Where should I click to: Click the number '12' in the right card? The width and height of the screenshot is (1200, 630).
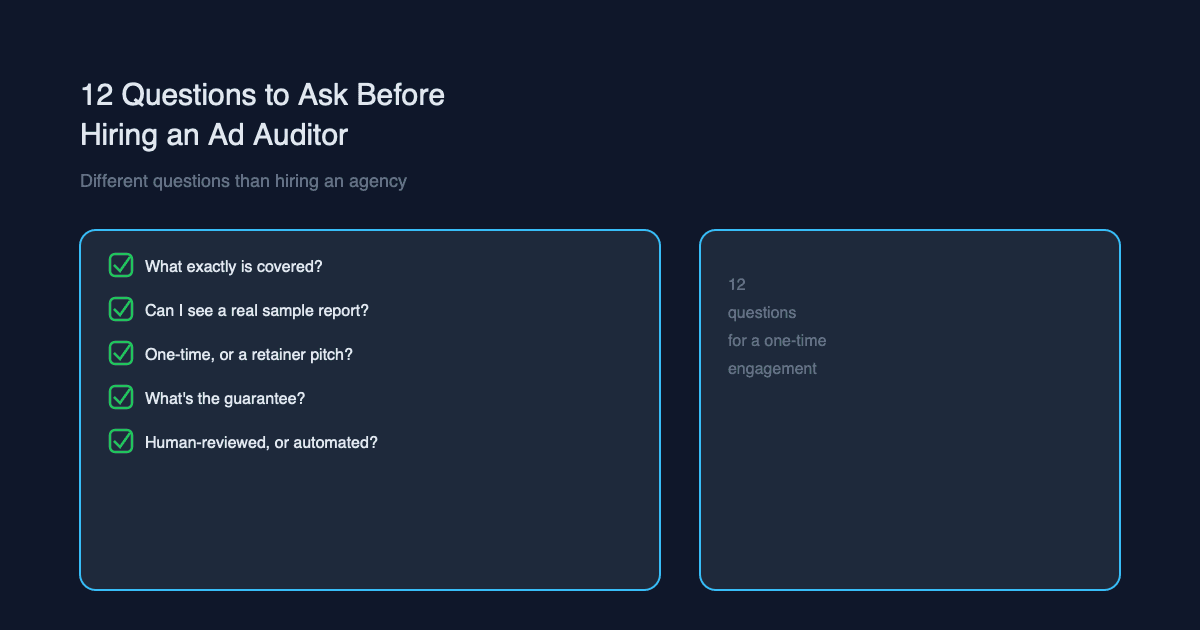pos(737,285)
